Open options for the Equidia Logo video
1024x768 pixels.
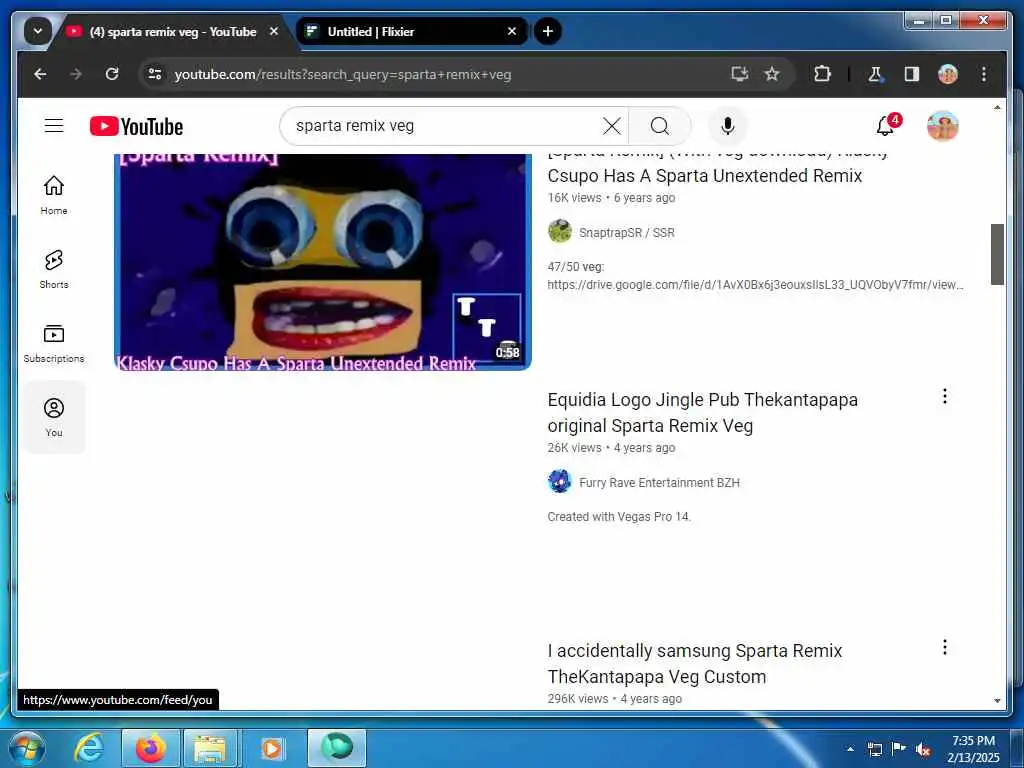click(x=944, y=396)
